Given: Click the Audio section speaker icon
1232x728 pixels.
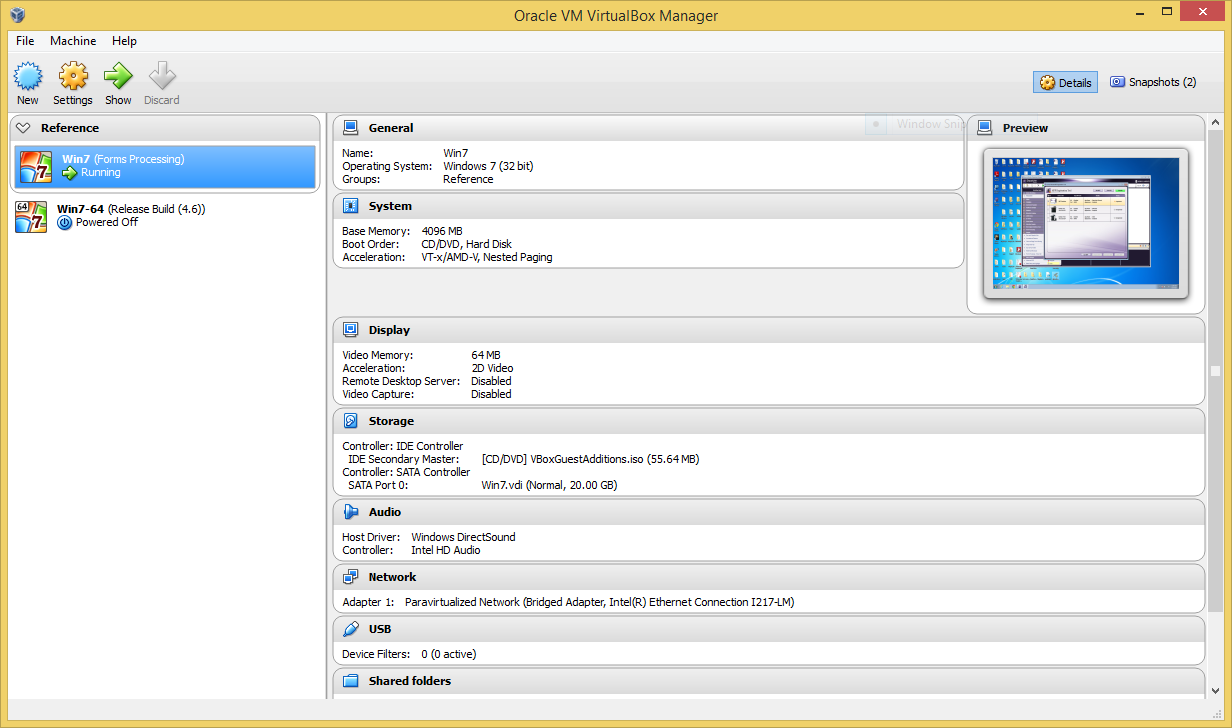Looking at the screenshot, I should tap(351, 512).
